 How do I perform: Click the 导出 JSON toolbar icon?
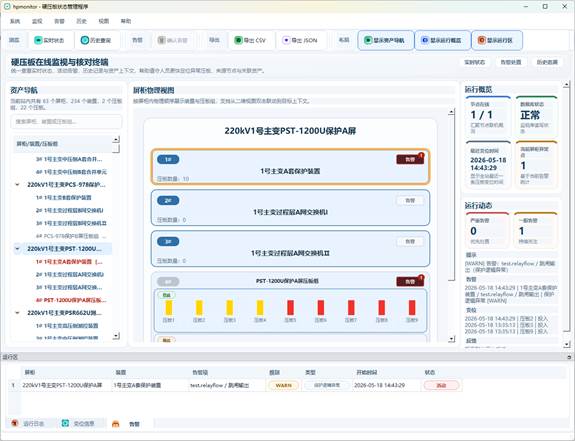click(x=286, y=40)
